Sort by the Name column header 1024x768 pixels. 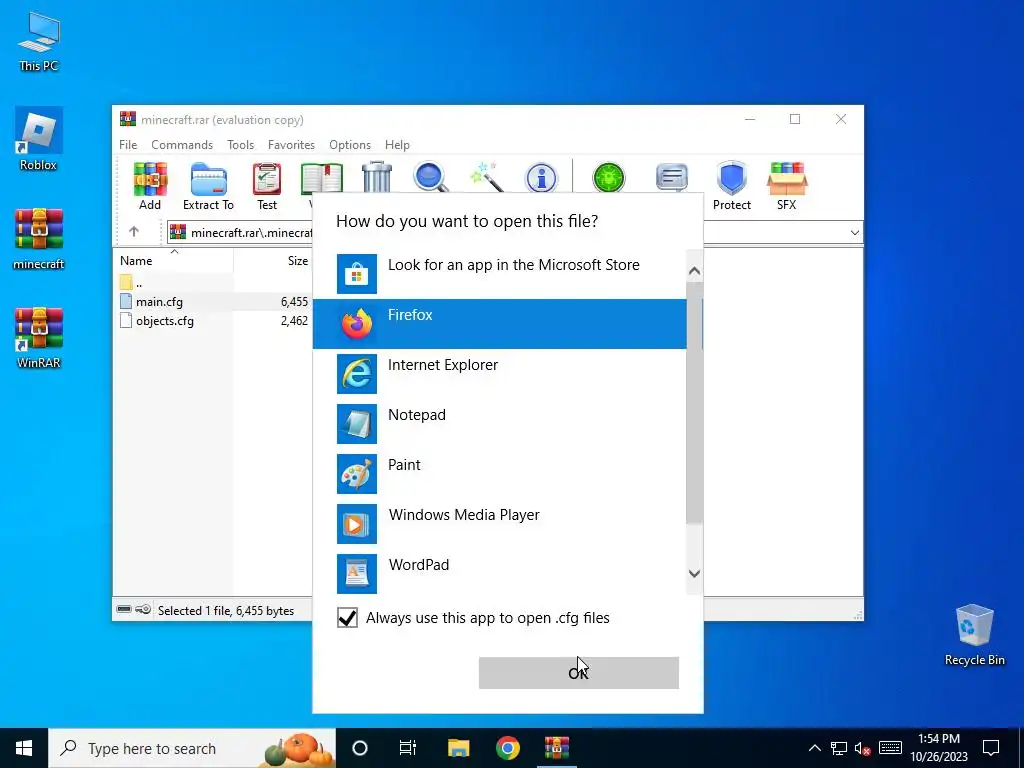pyautogui.click(x=174, y=261)
